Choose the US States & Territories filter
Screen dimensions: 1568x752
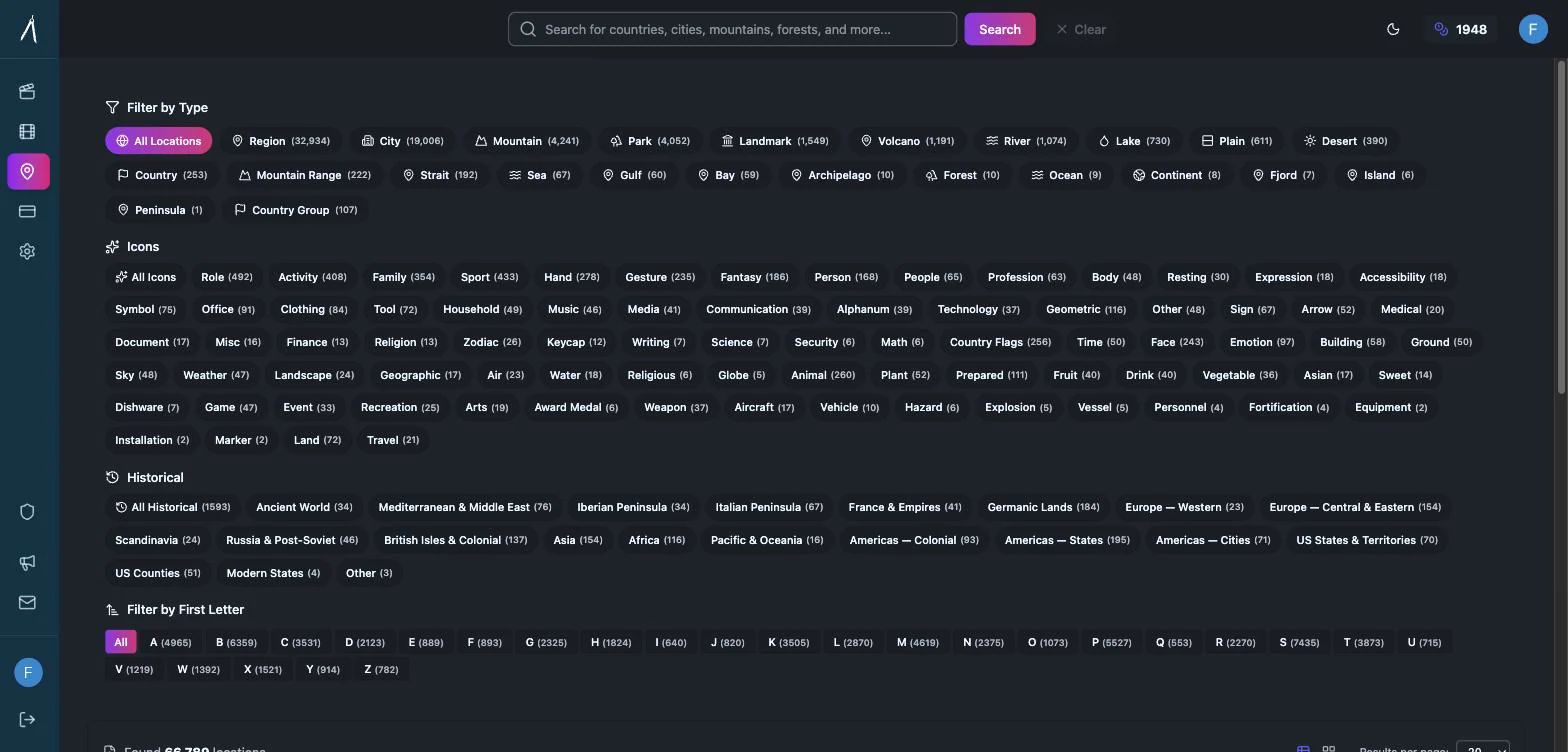(x=1367, y=540)
